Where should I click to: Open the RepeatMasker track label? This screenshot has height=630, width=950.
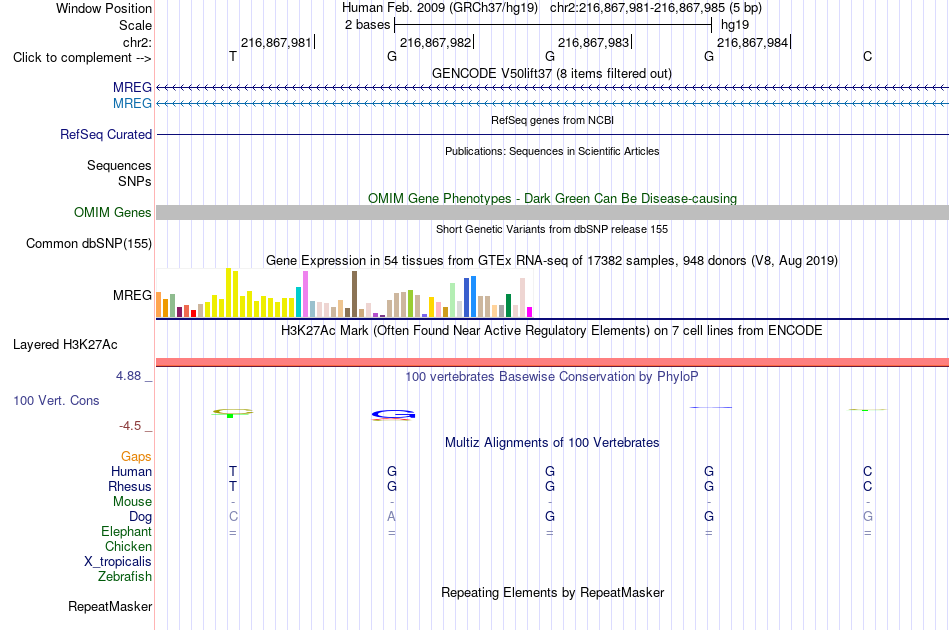click(110, 606)
